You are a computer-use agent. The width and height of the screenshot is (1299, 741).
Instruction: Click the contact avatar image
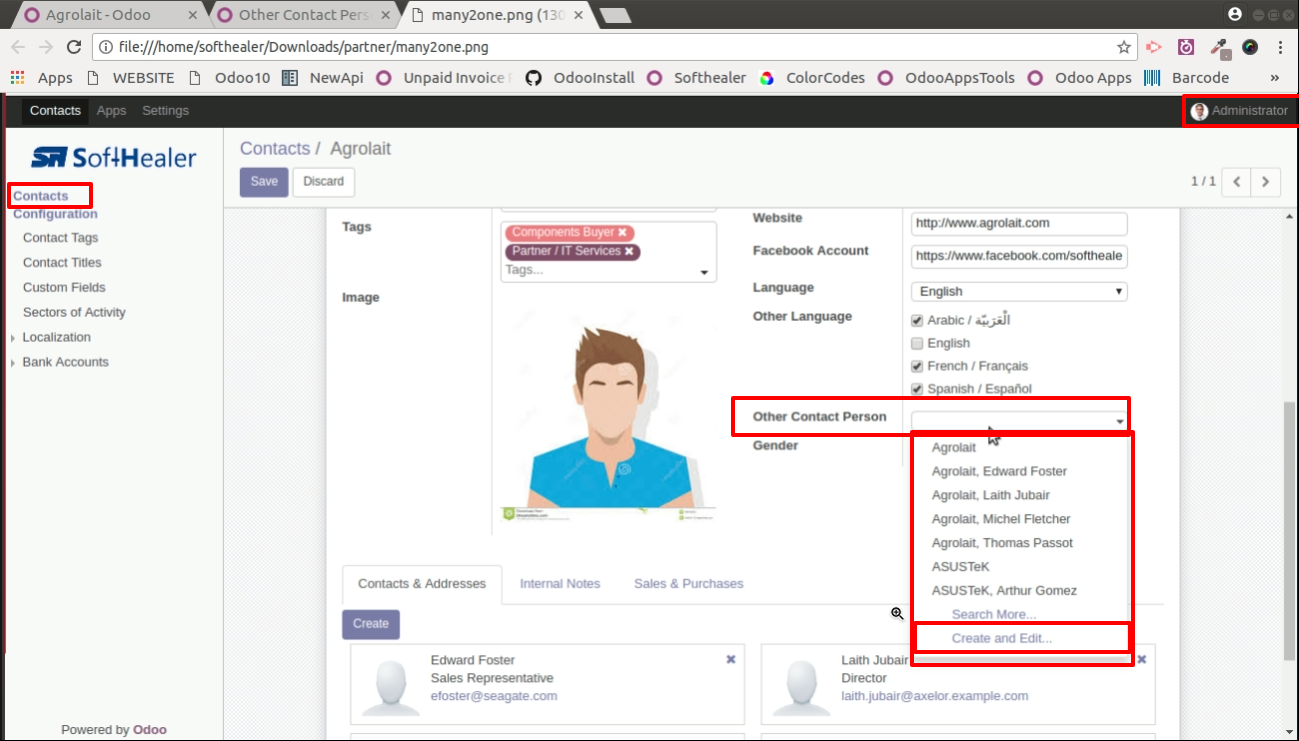click(x=608, y=415)
